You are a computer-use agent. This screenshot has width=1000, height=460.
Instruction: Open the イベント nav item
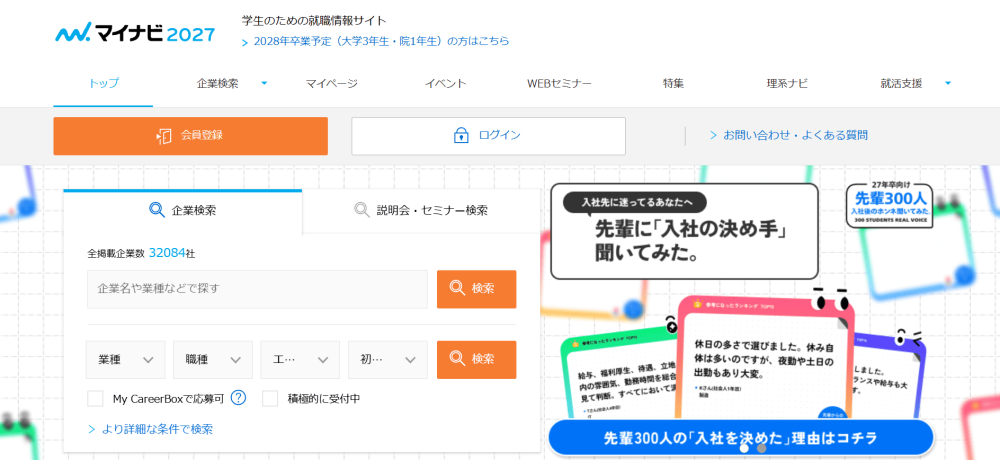(x=446, y=84)
